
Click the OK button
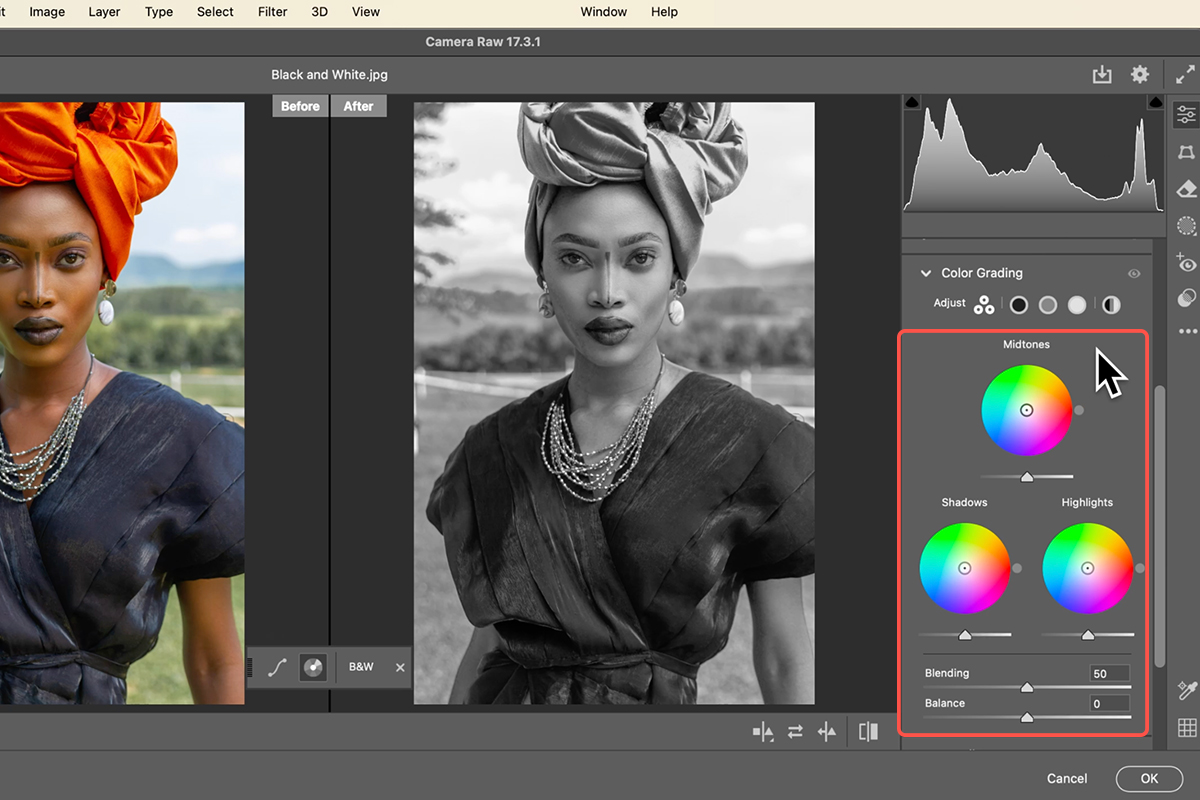coord(1149,778)
